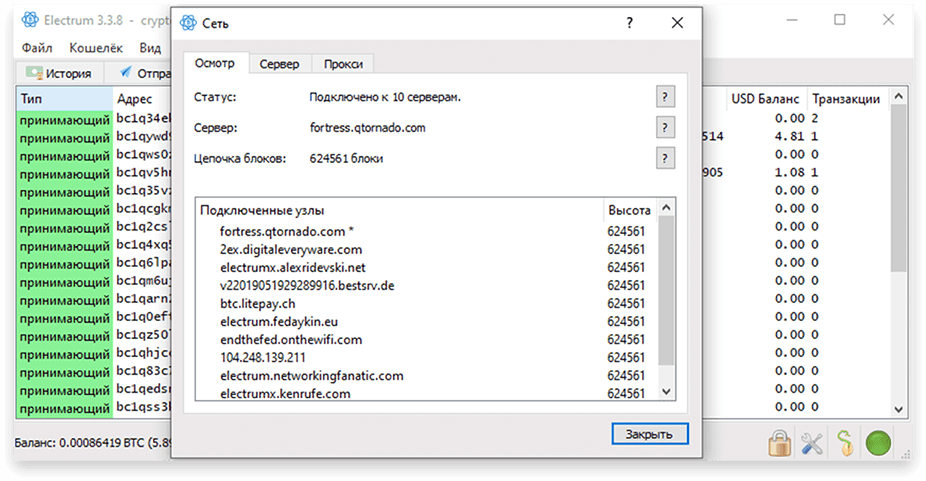The image size is (926, 481).
Task: Switch to the Сервер tab
Action: coord(279,64)
